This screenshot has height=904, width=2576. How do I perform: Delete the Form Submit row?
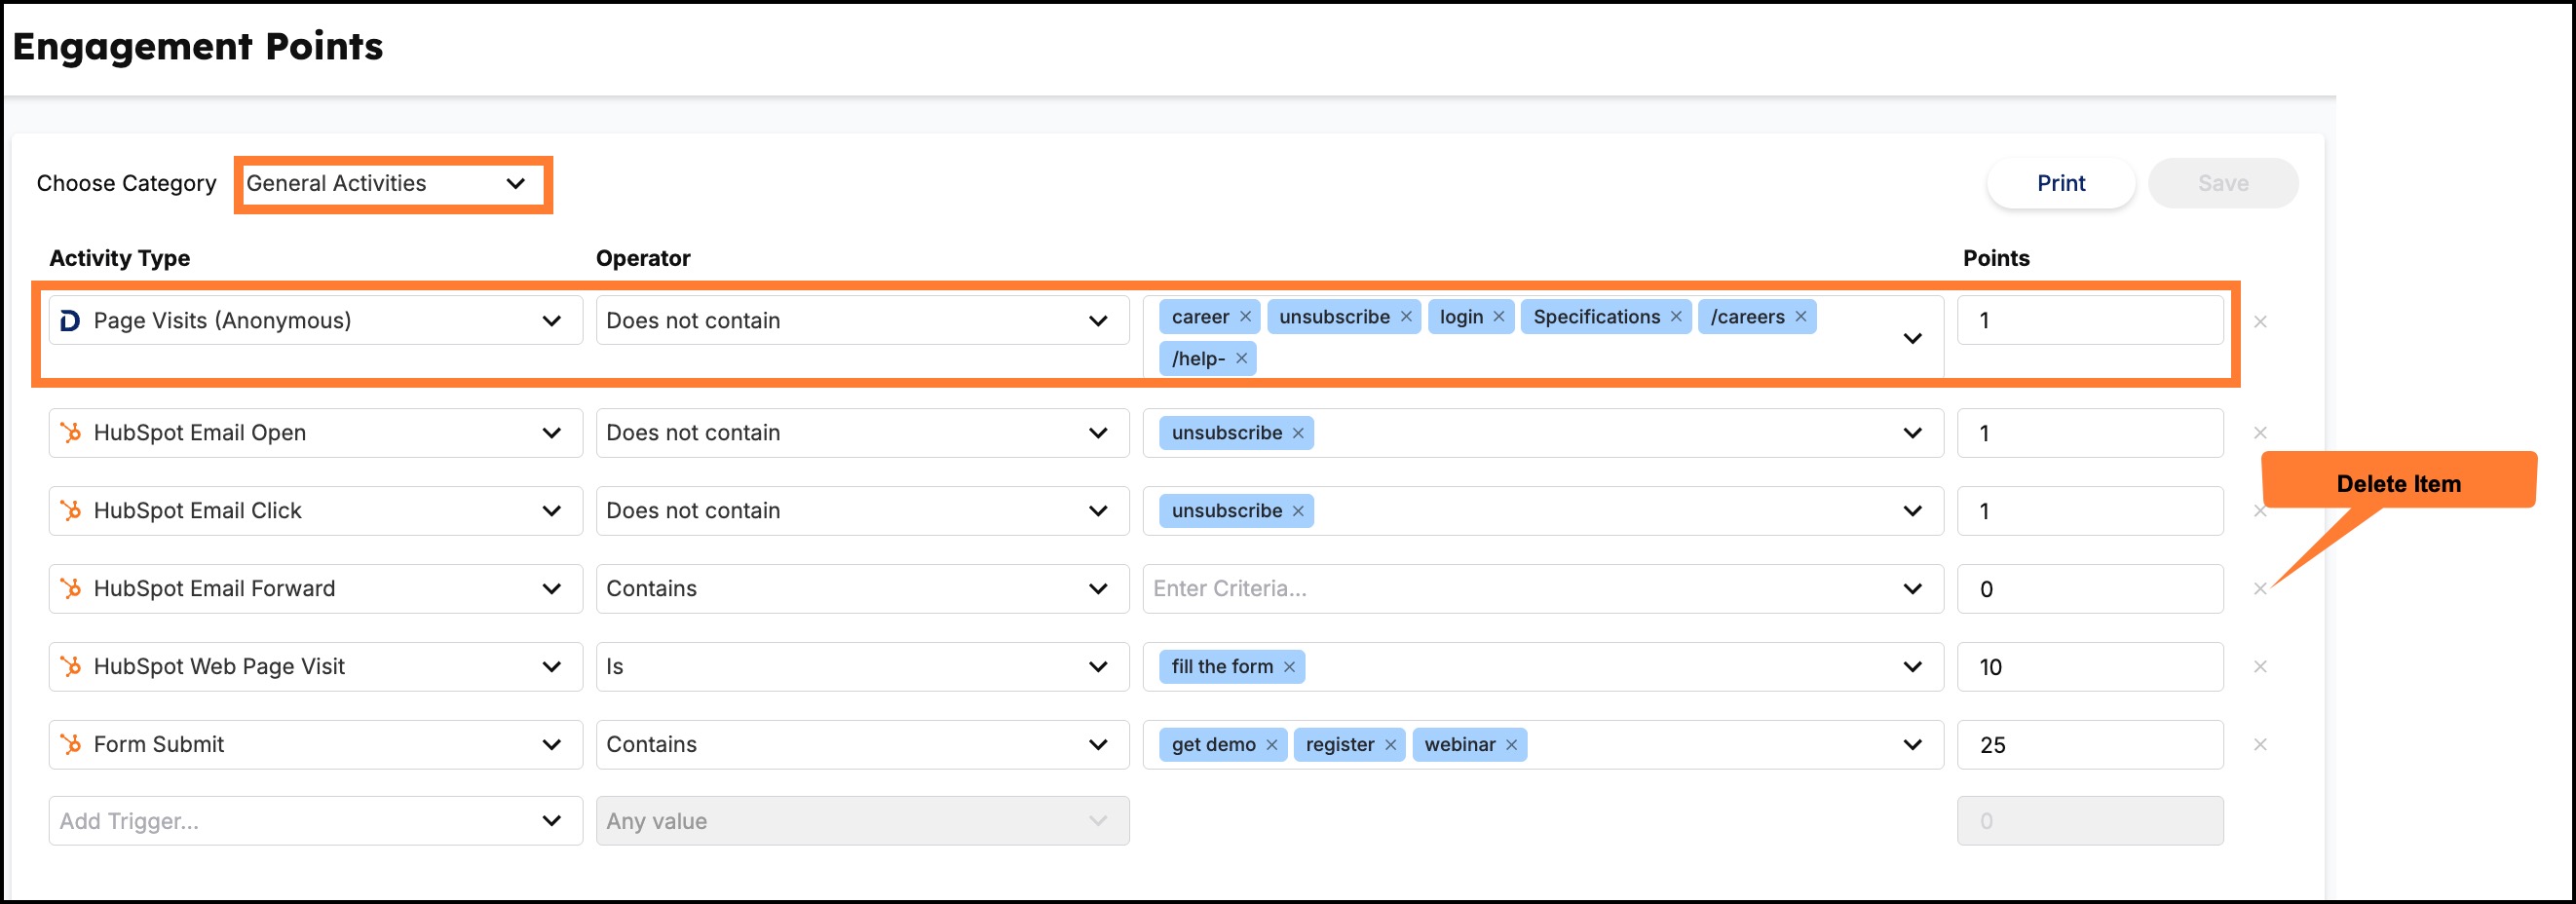pyautogui.click(x=2260, y=745)
